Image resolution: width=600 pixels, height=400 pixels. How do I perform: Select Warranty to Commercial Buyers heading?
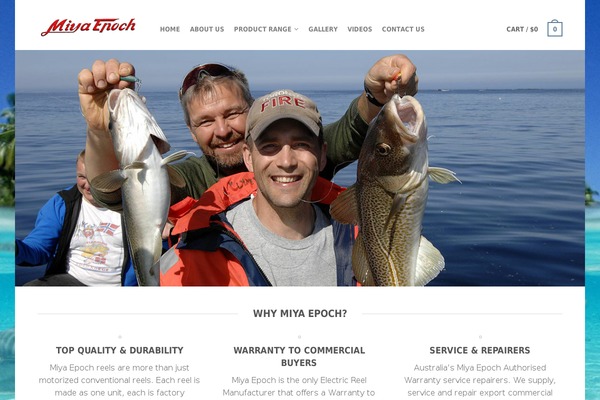299,356
